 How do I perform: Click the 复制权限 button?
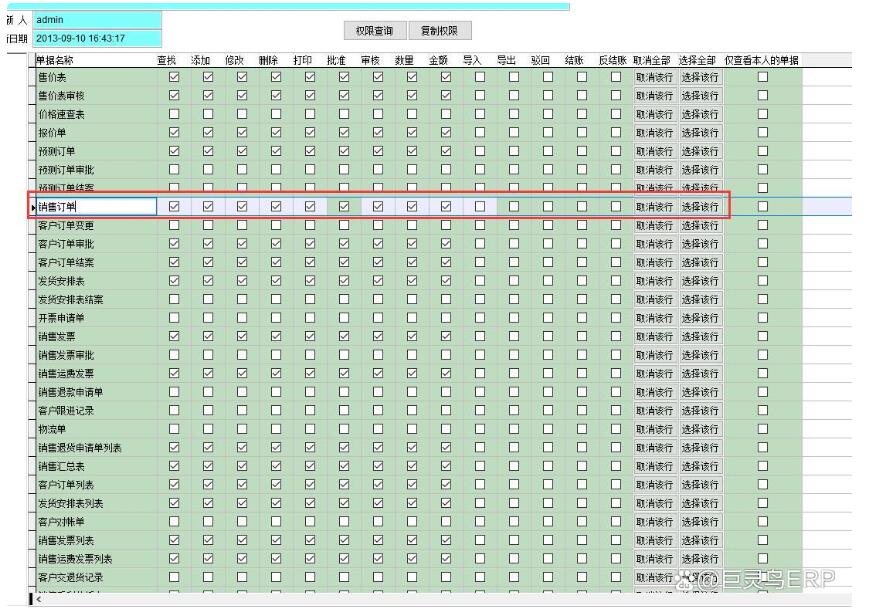point(439,31)
